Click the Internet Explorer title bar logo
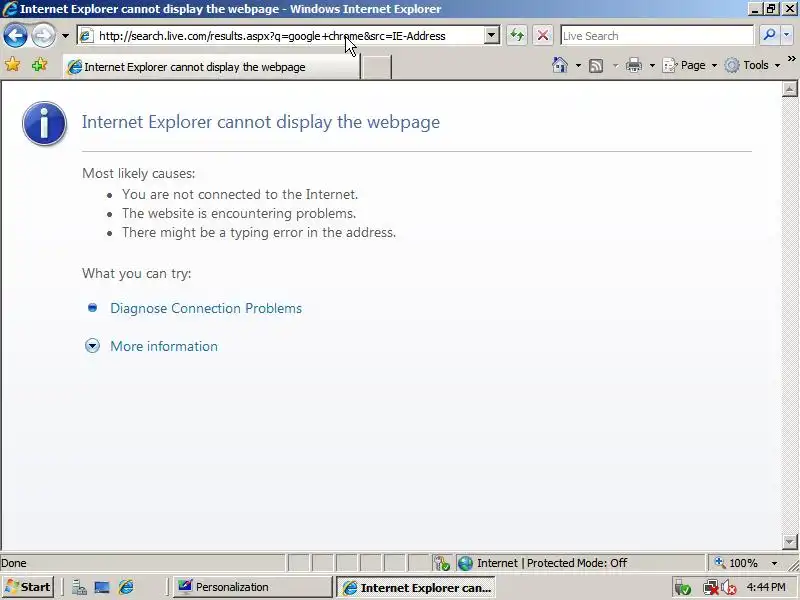800x600 pixels. tap(10, 9)
